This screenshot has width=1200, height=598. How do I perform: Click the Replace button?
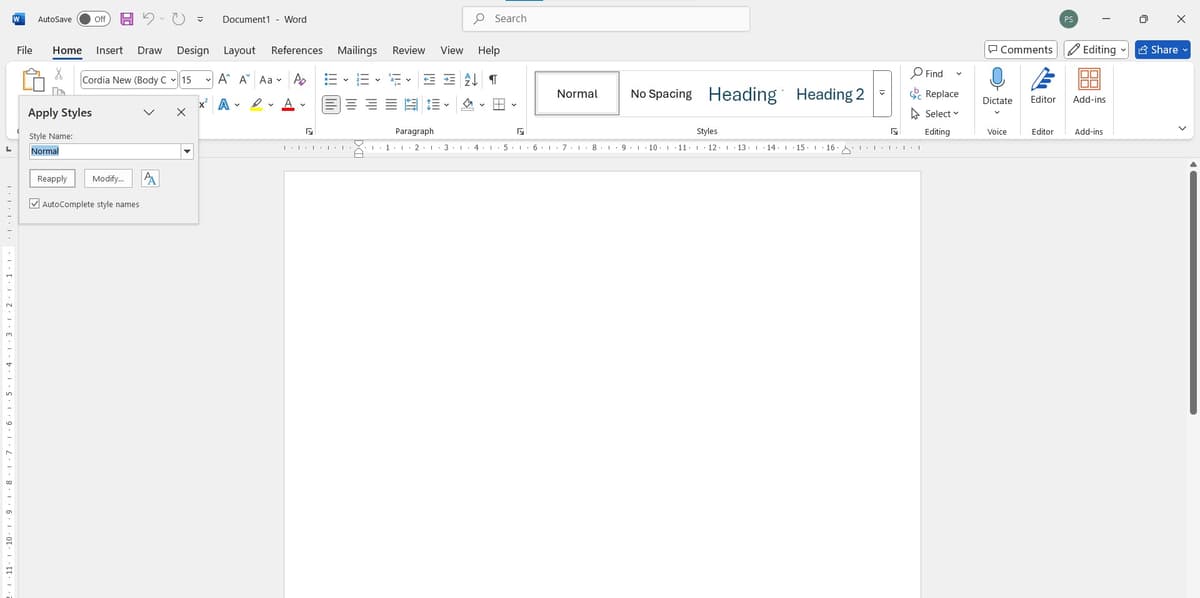point(934,93)
